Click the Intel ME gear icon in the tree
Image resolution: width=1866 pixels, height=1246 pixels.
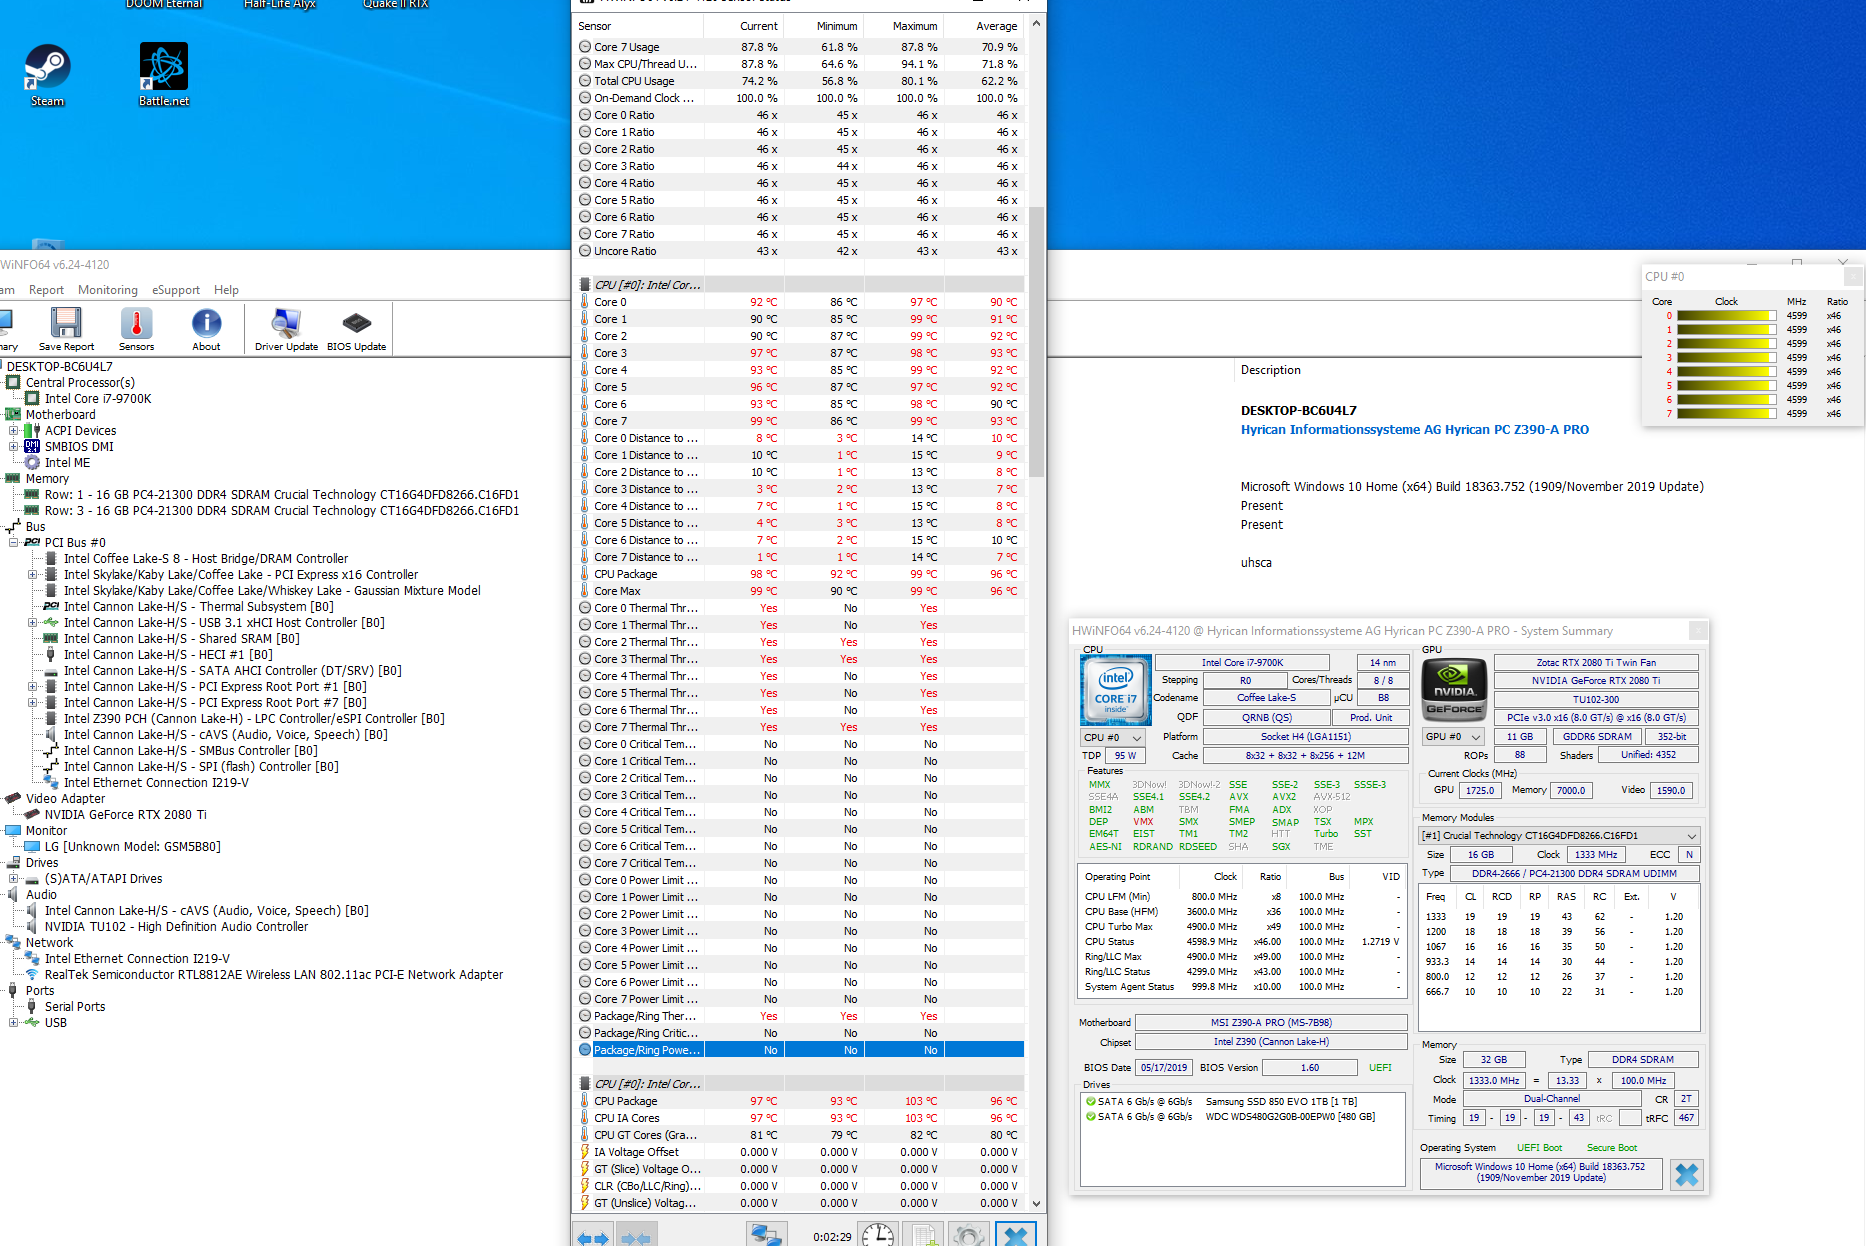click(x=32, y=463)
